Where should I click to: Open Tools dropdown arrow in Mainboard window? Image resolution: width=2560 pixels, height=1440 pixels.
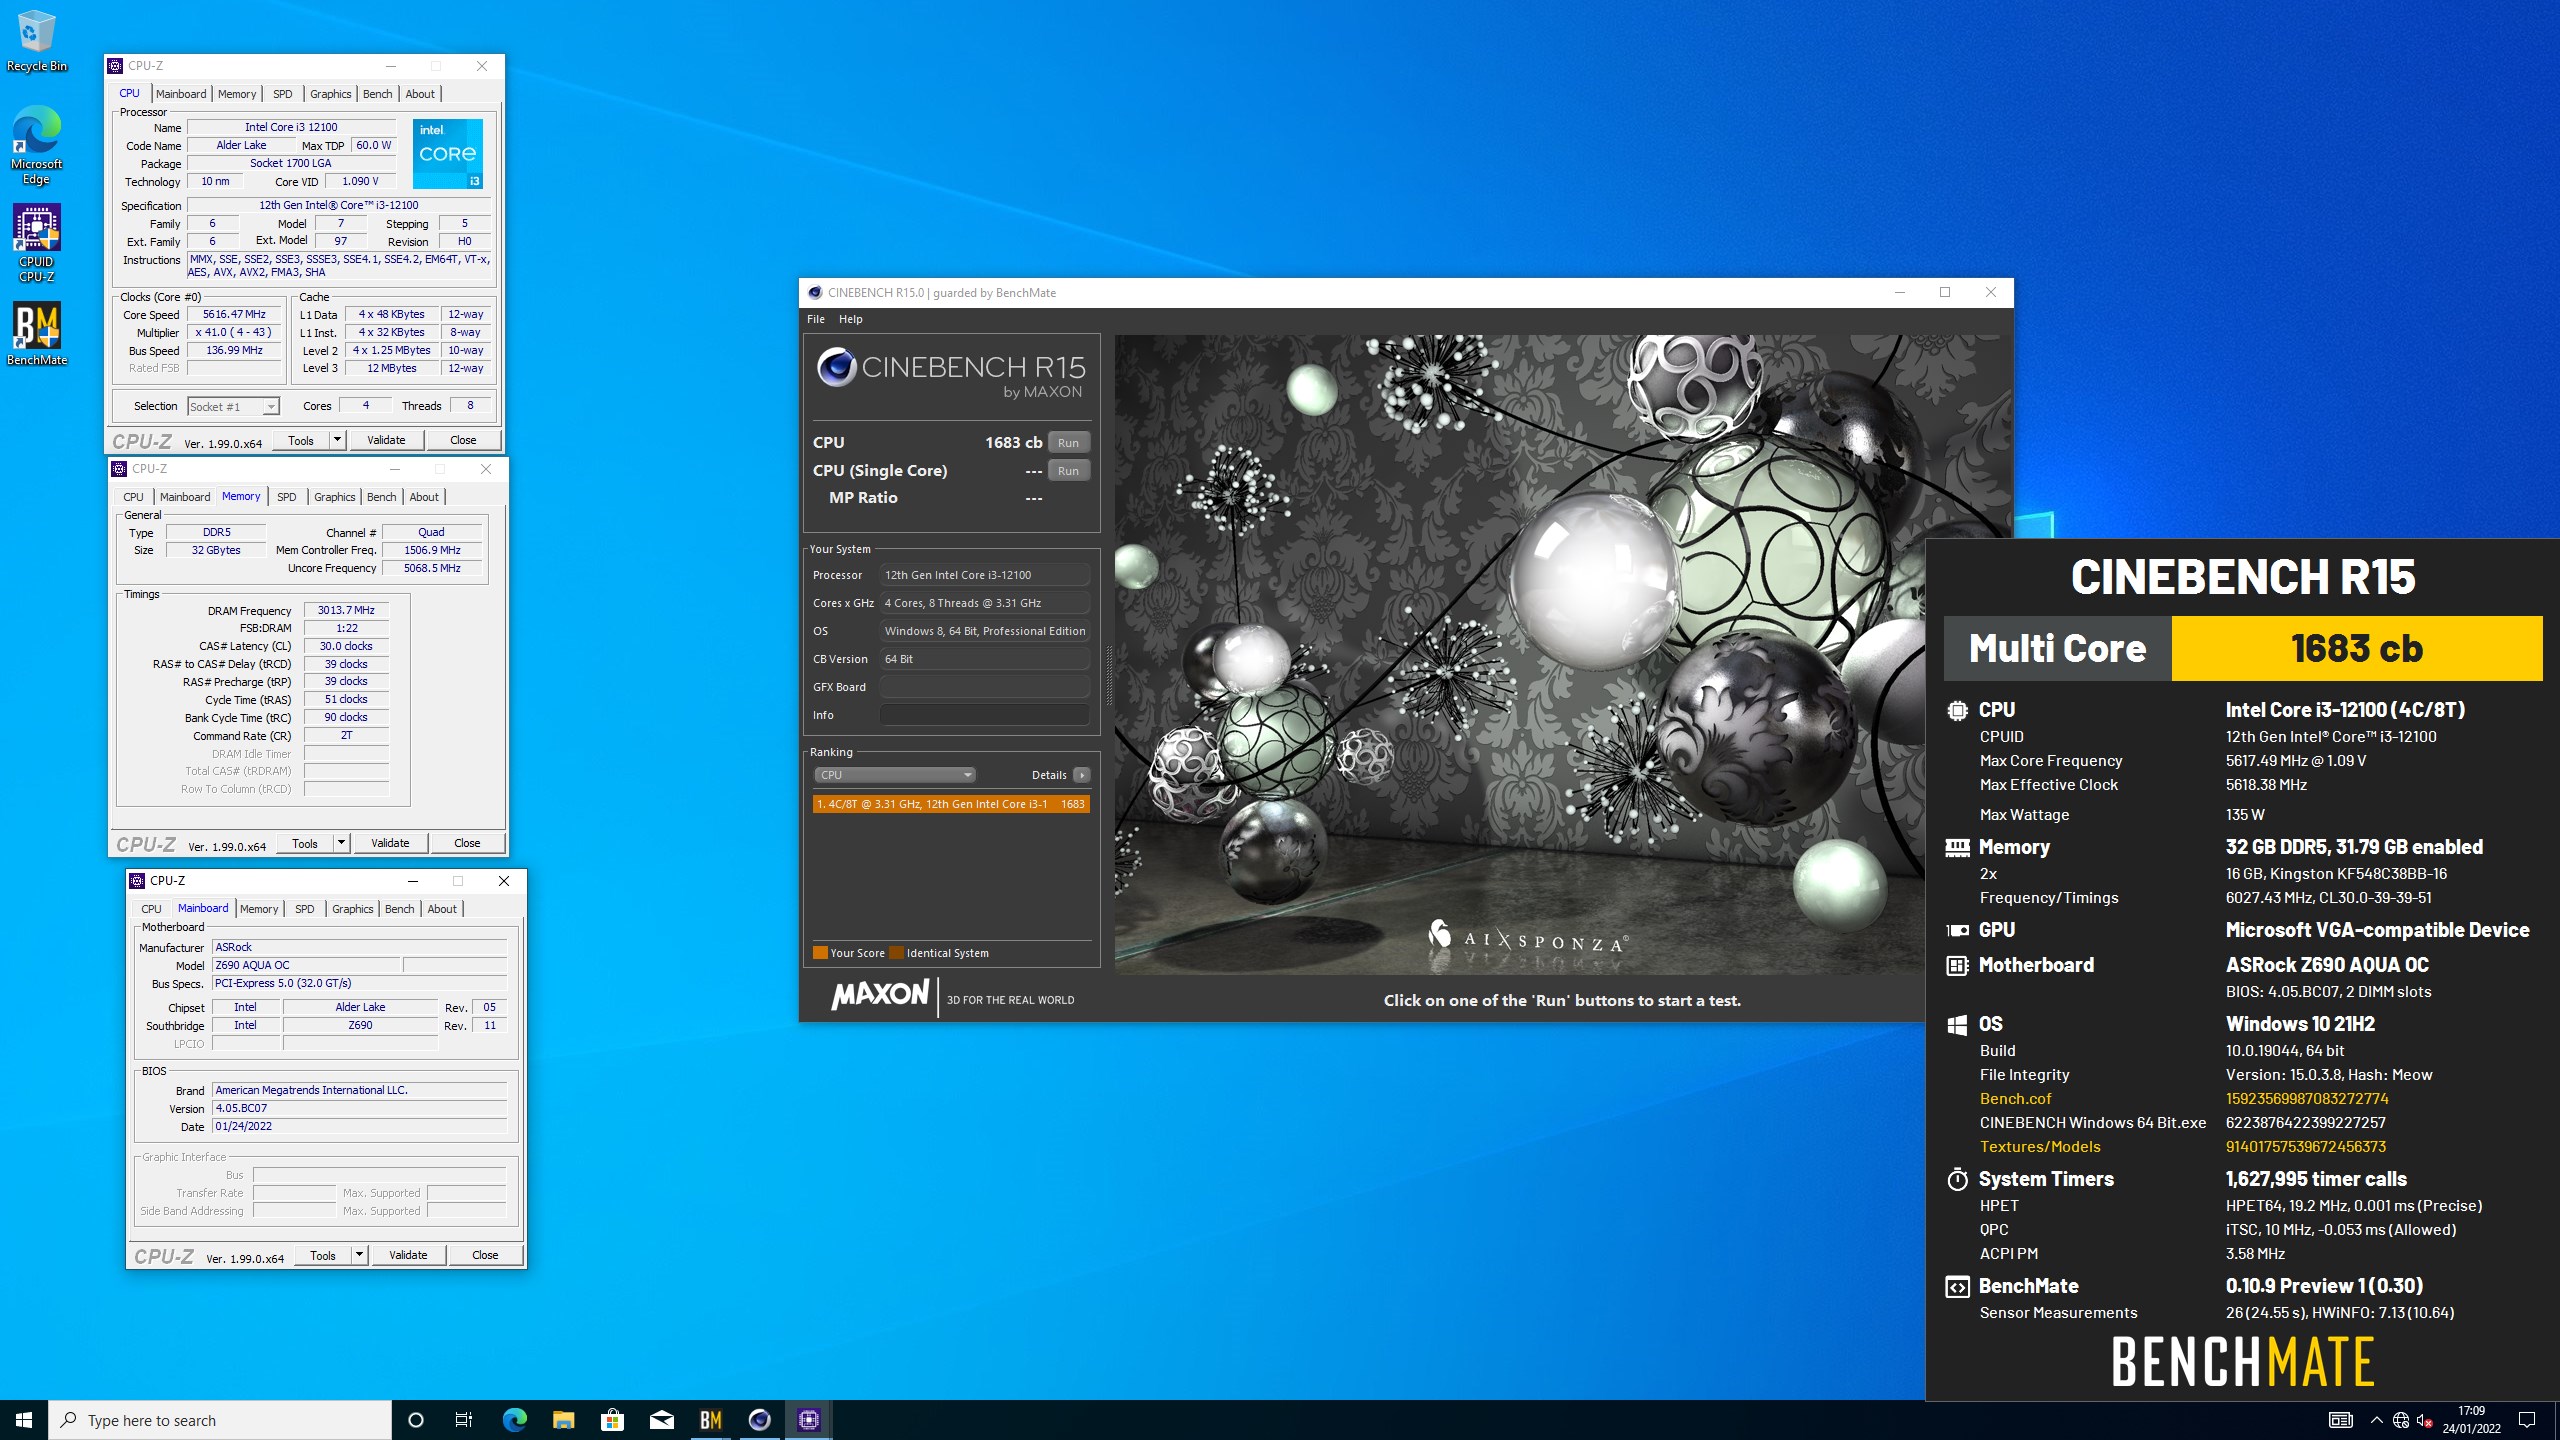click(x=359, y=1255)
